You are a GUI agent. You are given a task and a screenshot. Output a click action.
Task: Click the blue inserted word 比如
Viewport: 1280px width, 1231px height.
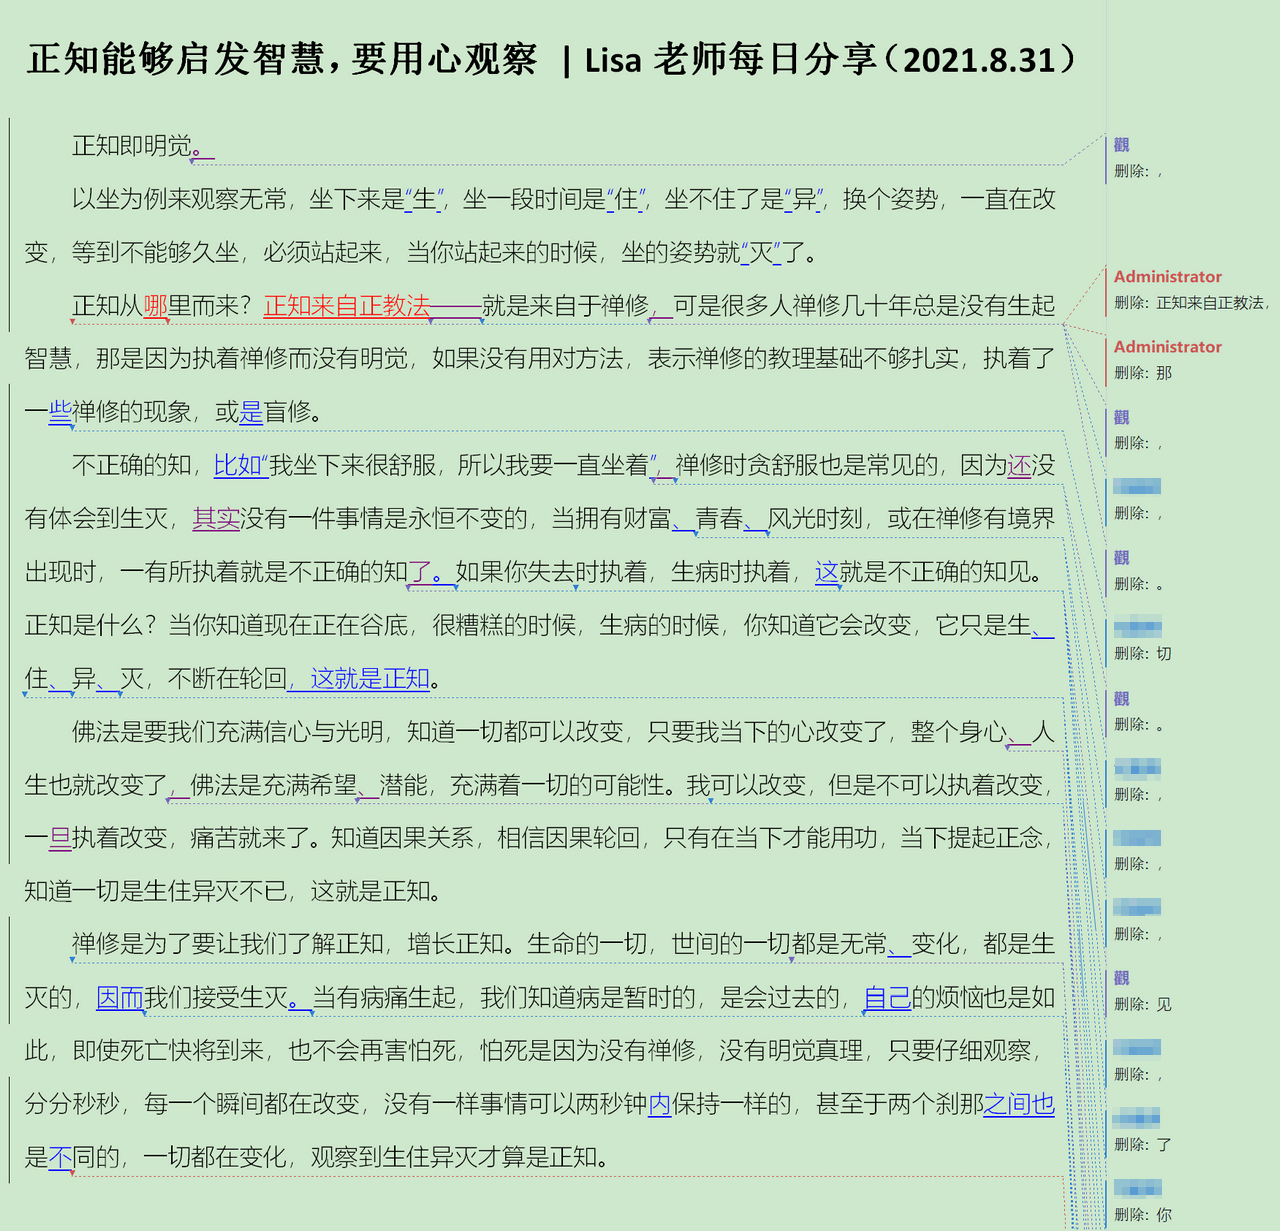(237, 465)
